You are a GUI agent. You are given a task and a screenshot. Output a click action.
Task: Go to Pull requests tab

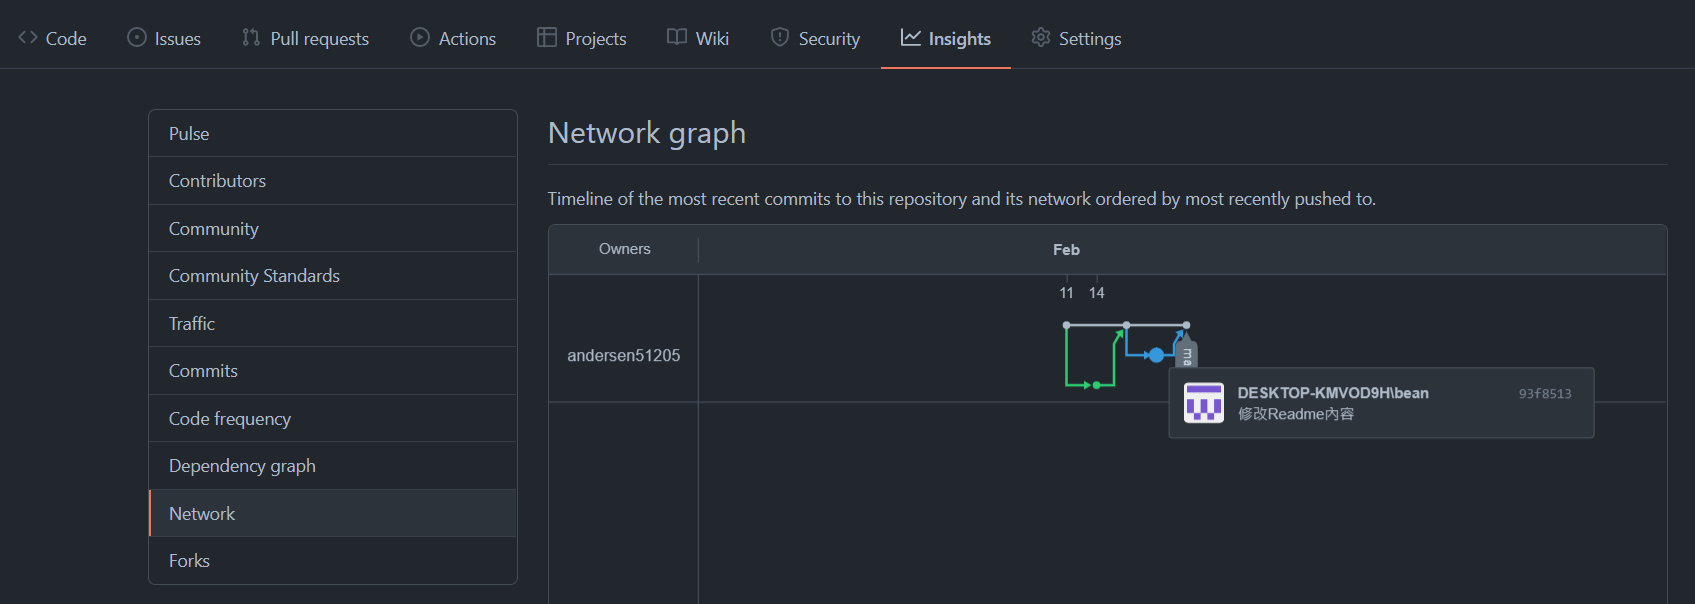click(x=305, y=38)
